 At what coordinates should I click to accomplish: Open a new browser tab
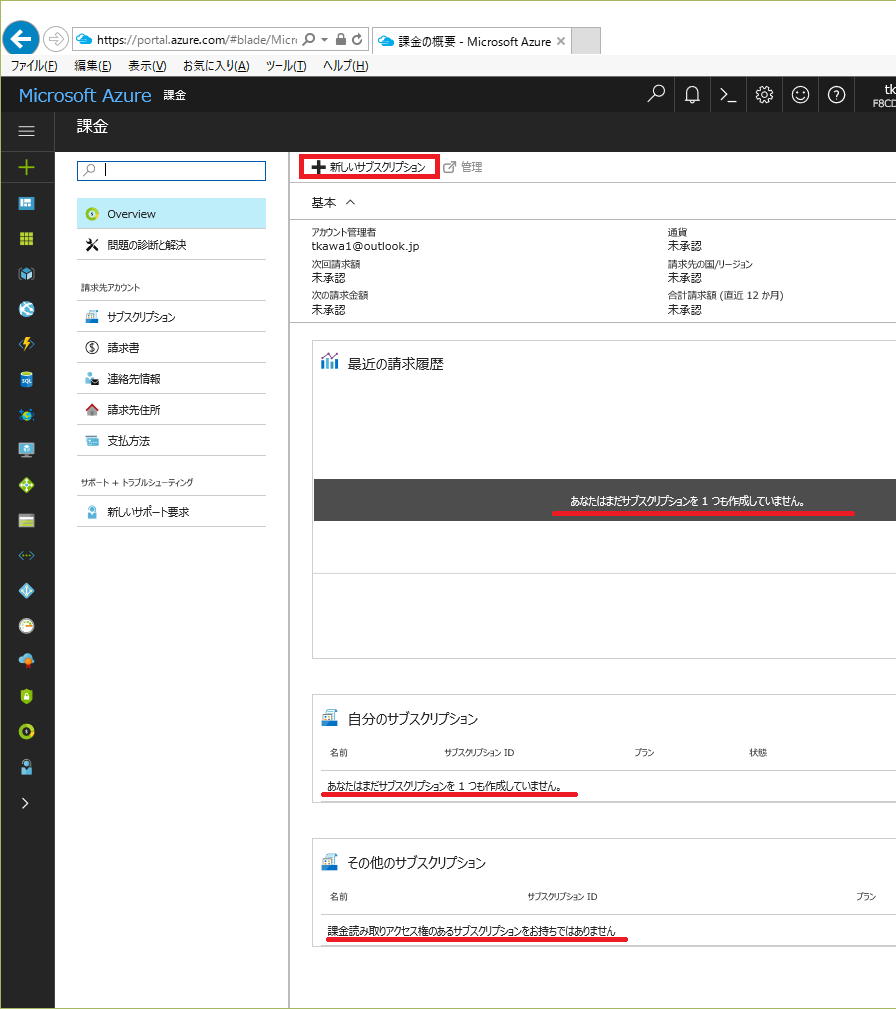pos(586,41)
